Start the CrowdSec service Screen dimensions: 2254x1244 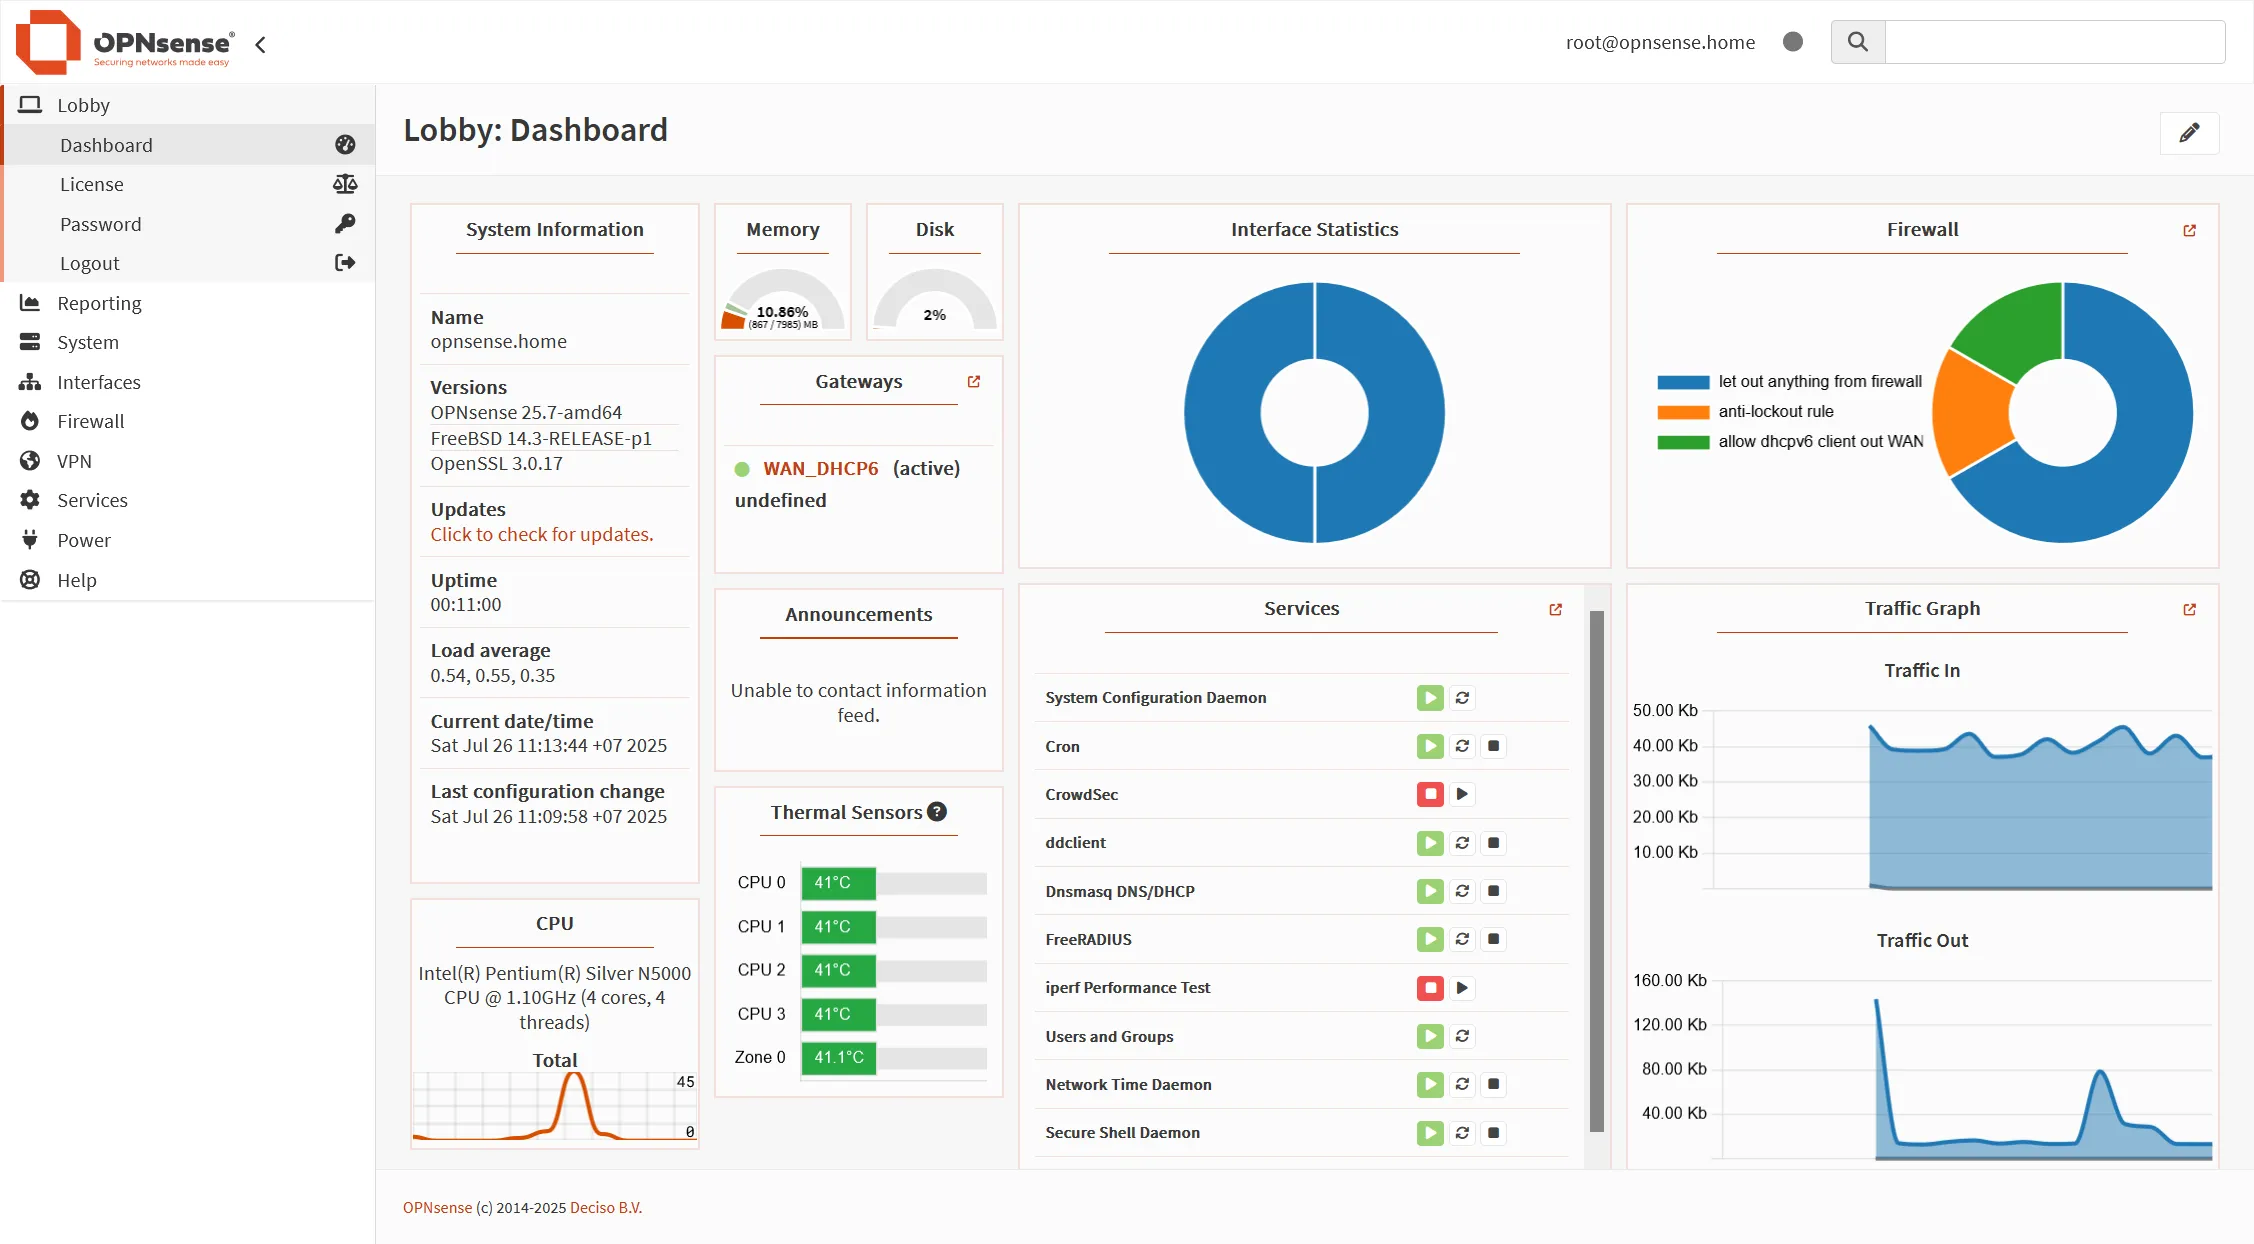[x=1462, y=794]
